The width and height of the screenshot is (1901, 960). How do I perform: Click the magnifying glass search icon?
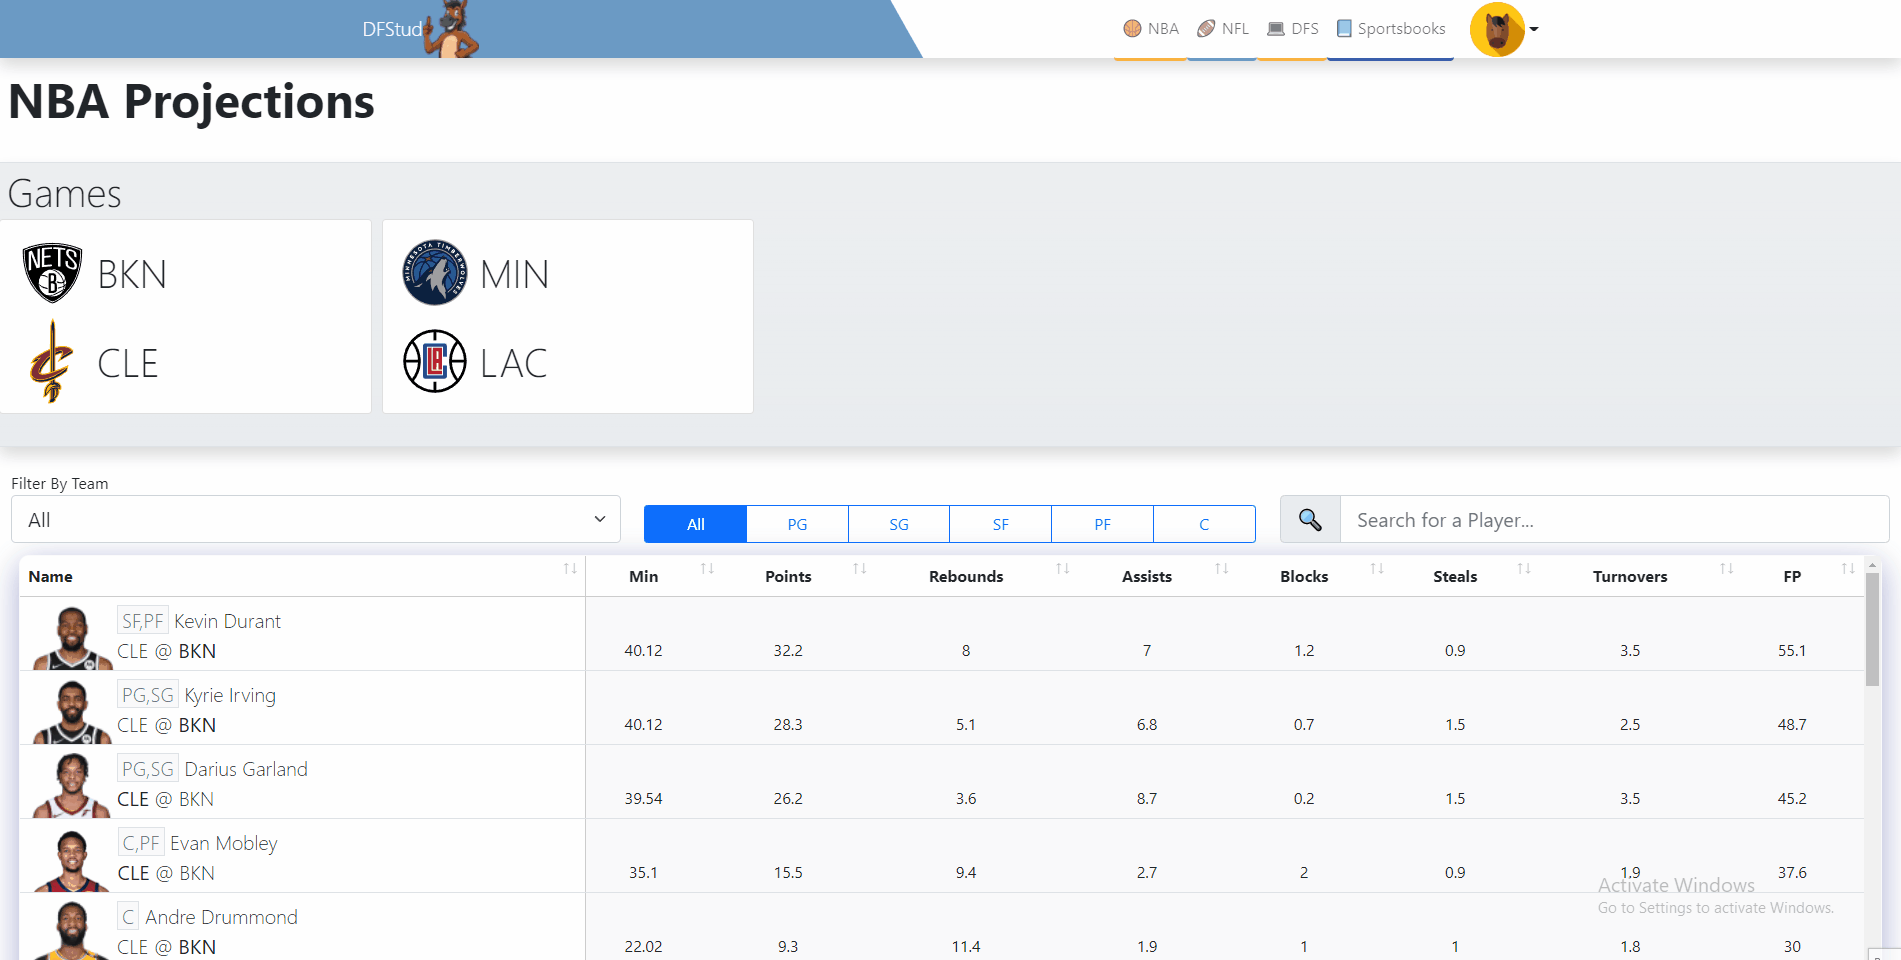1310,520
